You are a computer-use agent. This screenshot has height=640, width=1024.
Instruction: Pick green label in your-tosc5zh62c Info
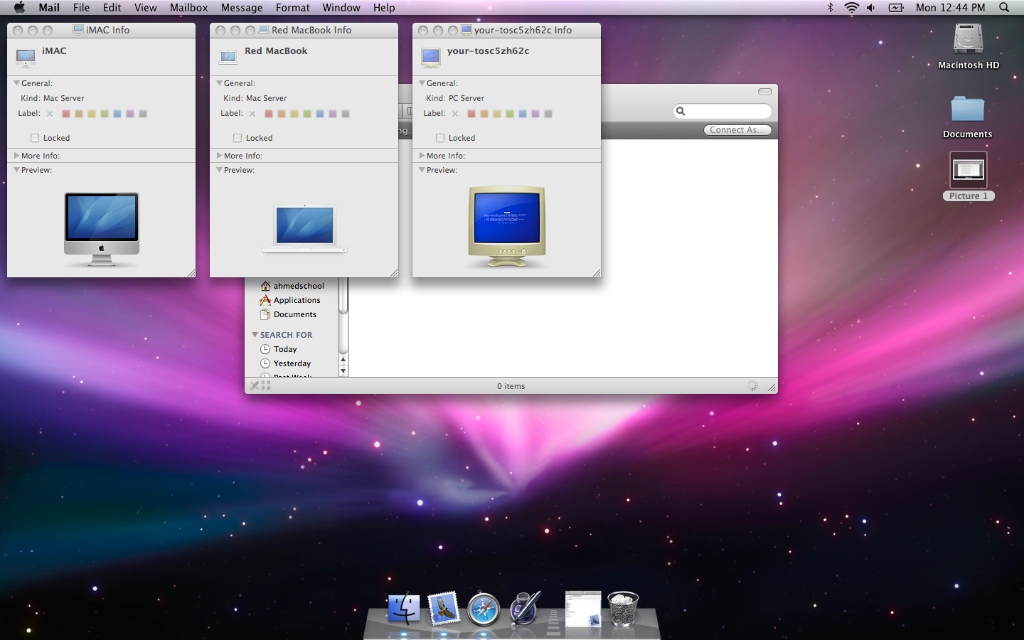pyautogui.click(x=509, y=114)
